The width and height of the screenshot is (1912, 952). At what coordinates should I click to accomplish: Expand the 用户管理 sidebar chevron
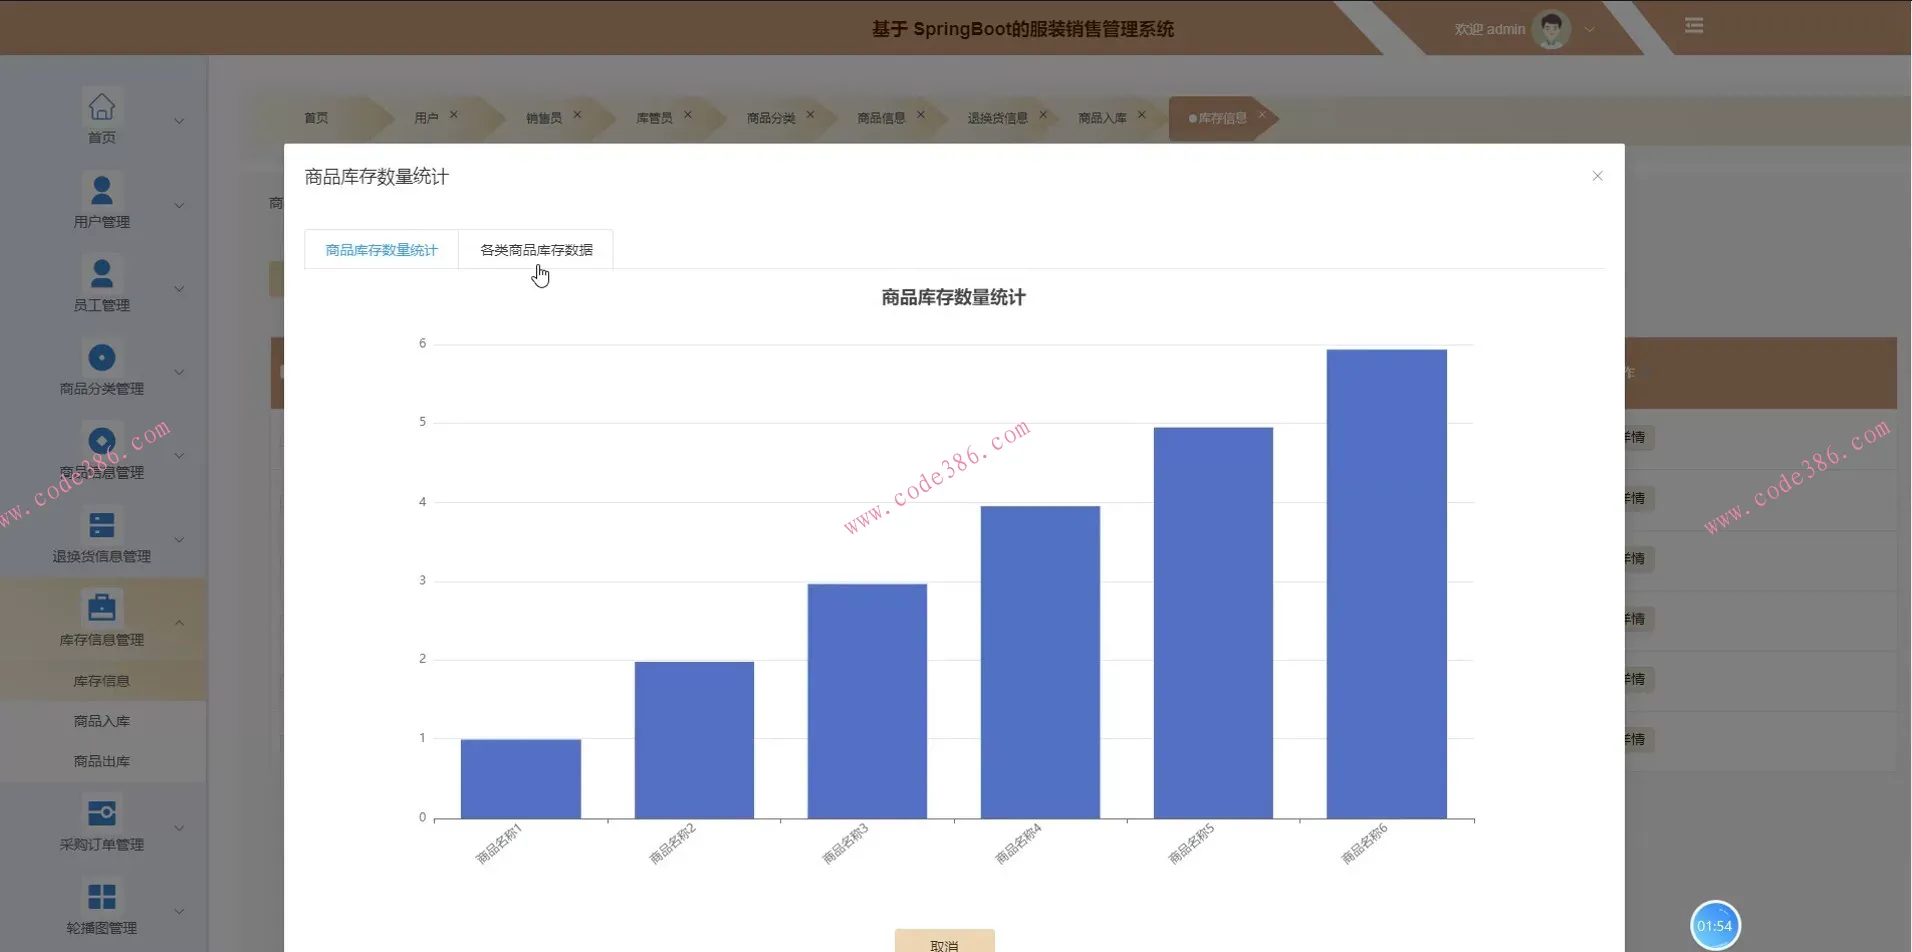coord(179,206)
